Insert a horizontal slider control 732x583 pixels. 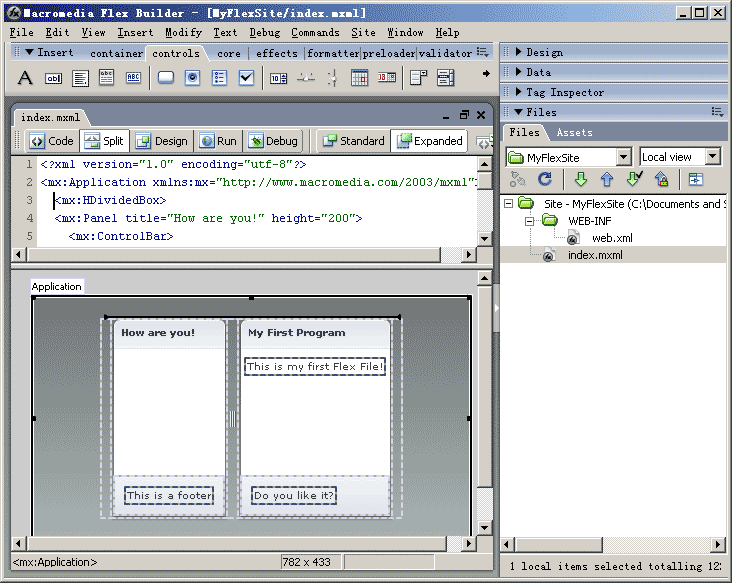(306, 77)
